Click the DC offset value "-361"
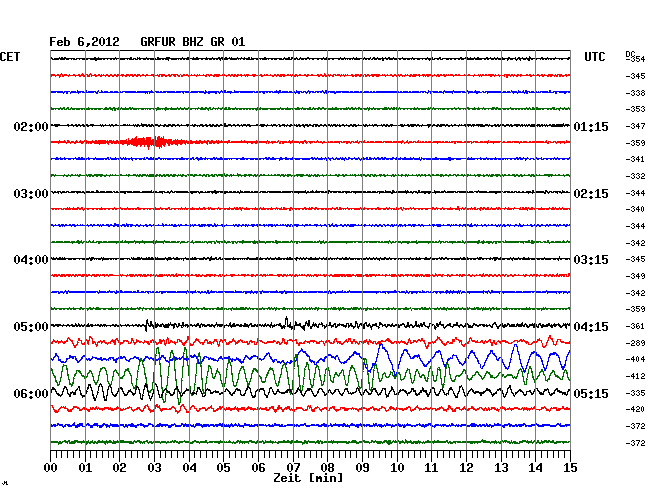The height and width of the screenshot is (494, 650). point(635,326)
